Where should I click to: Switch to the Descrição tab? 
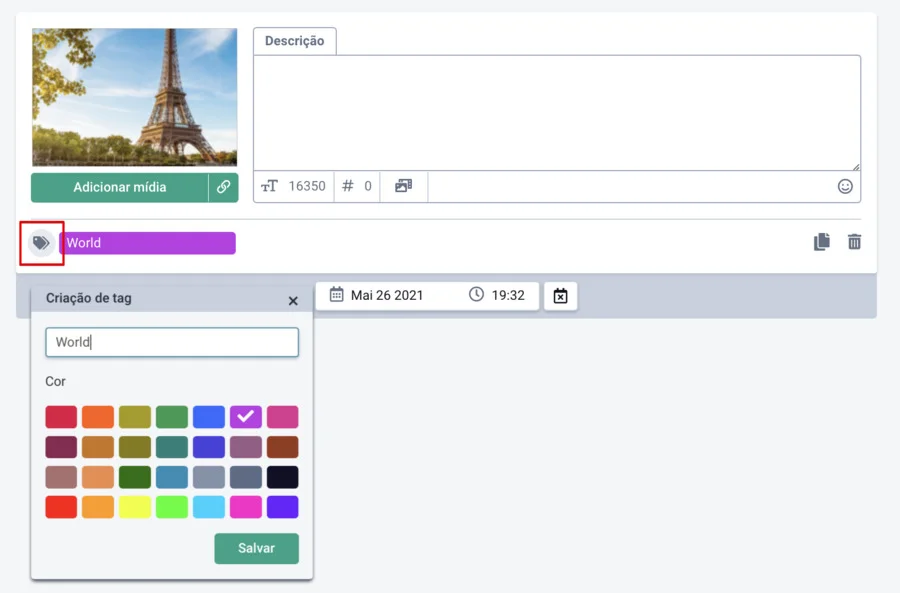coord(294,41)
